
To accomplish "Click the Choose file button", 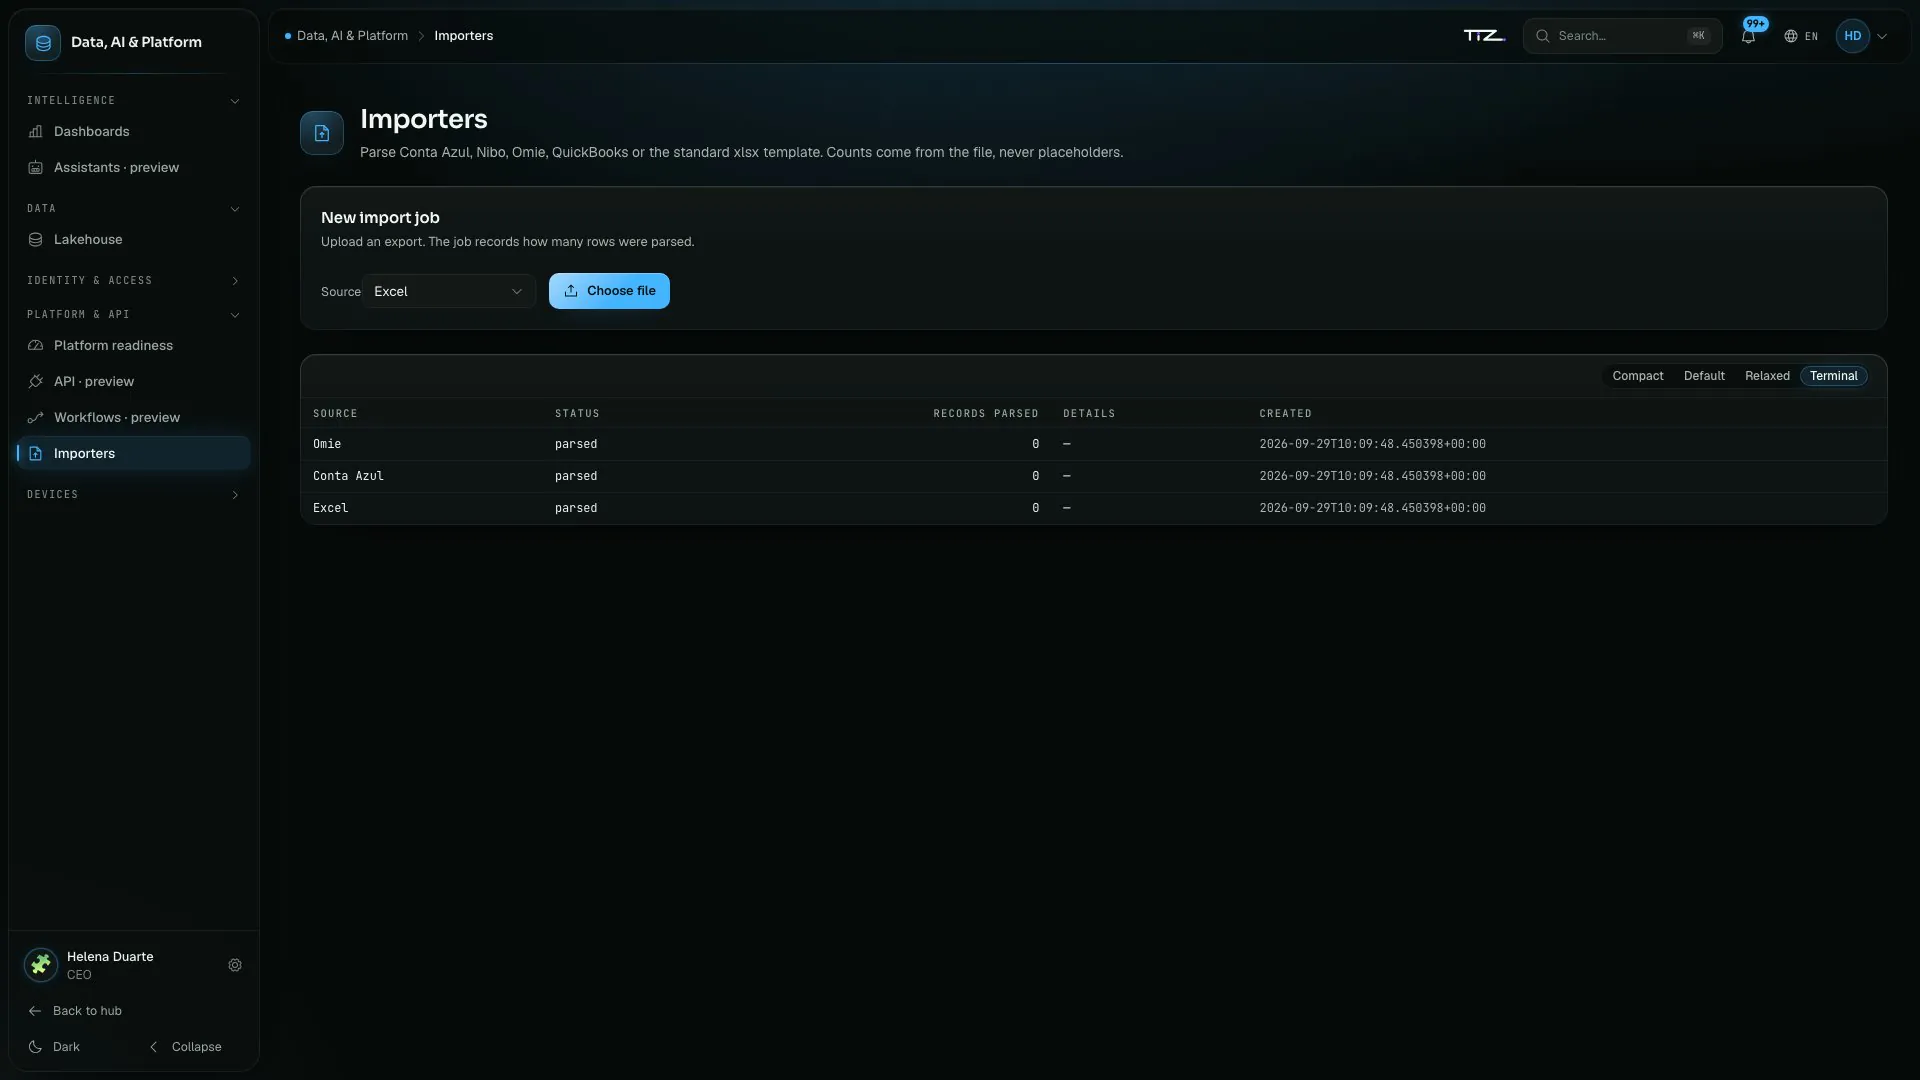I will 609,291.
